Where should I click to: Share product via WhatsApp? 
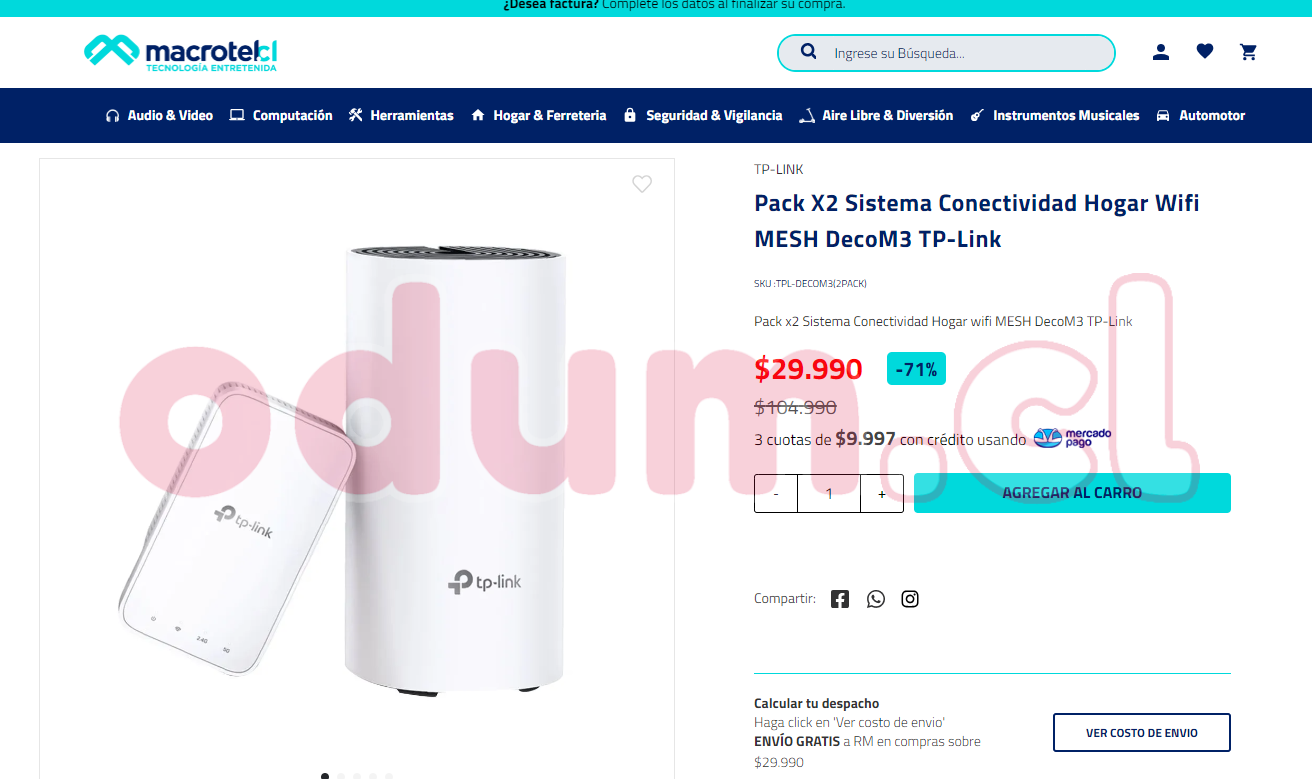click(876, 599)
